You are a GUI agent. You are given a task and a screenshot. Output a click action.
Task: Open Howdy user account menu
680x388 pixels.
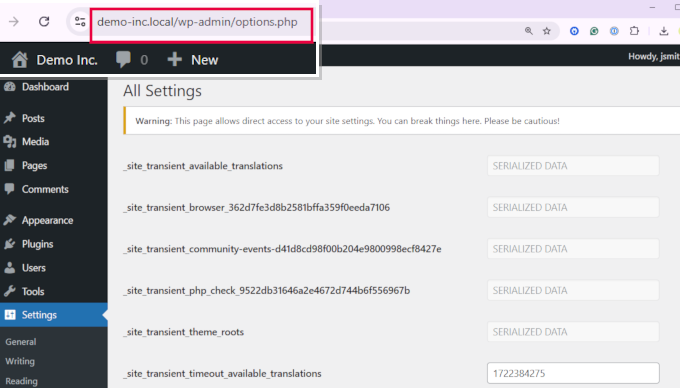[654, 56]
